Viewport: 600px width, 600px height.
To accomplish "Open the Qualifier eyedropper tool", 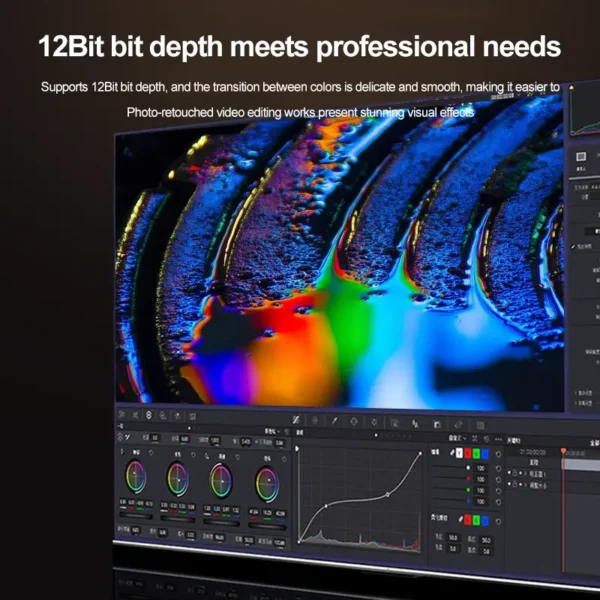I will click(335, 421).
